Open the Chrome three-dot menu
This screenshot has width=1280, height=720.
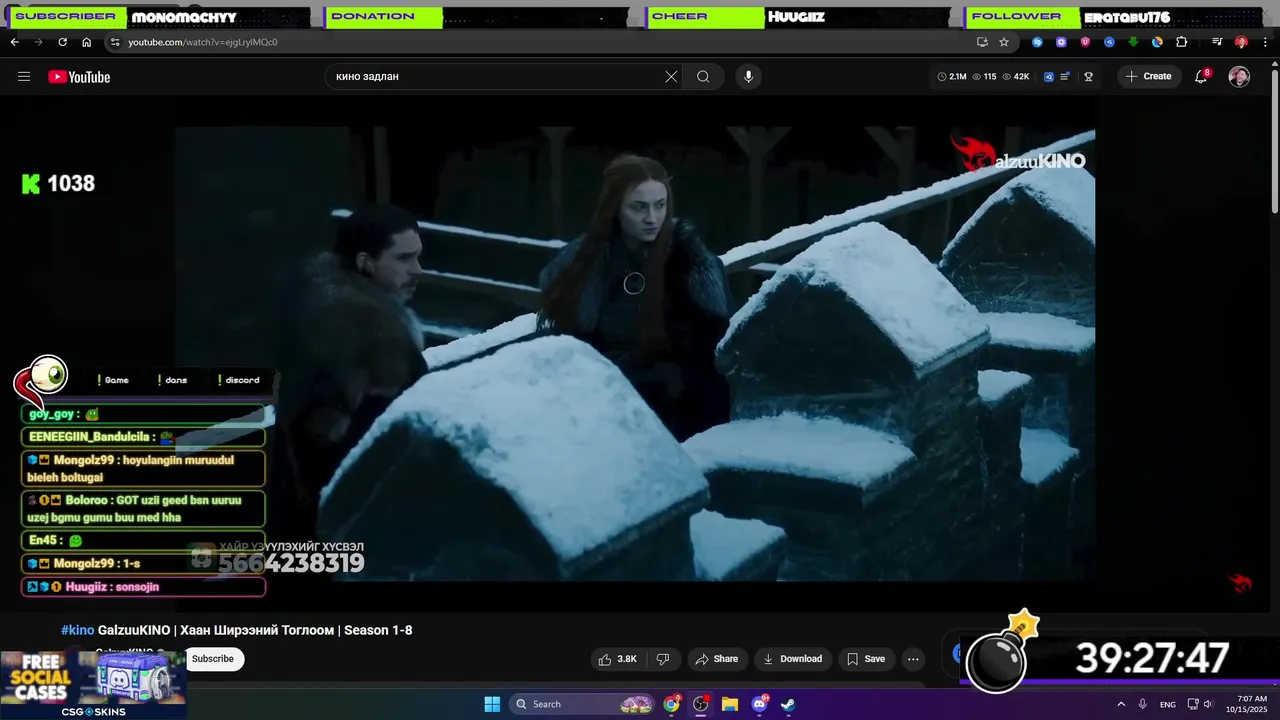tap(1266, 42)
